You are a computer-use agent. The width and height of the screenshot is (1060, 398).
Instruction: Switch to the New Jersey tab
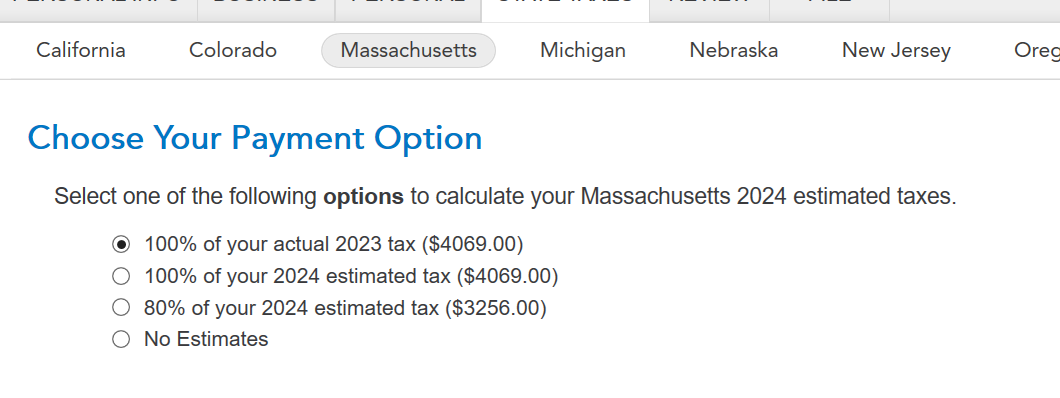(x=896, y=51)
